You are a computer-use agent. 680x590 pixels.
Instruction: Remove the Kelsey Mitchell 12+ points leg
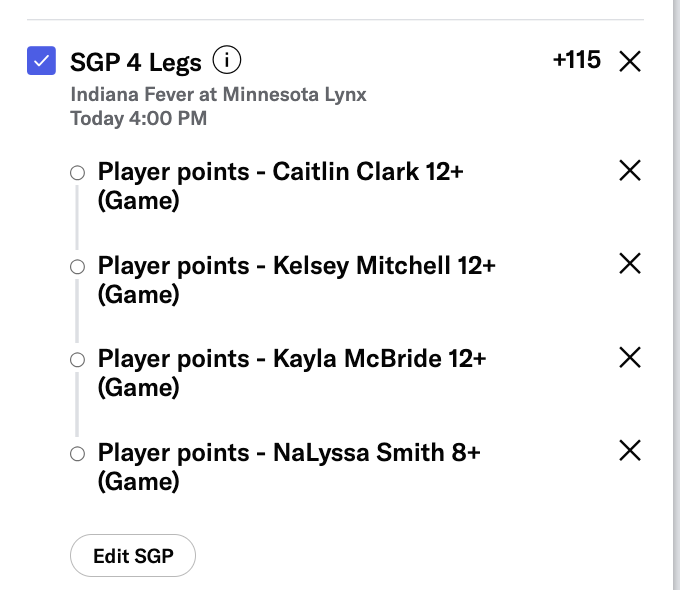(x=630, y=264)
